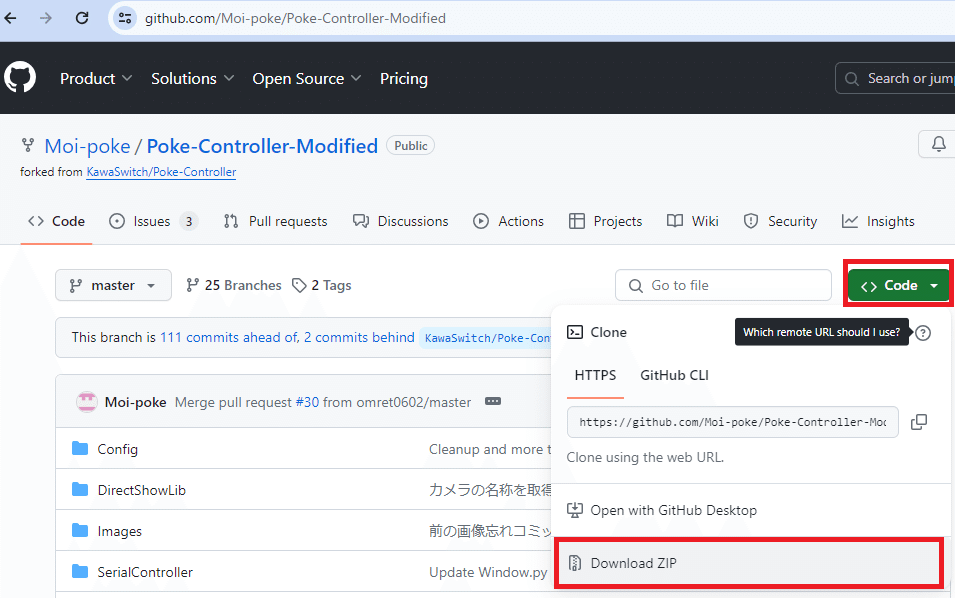Click the fork icon before Moi-poke
The height and width of the screenshot is (598, 955).
click(x=27, y=146)
